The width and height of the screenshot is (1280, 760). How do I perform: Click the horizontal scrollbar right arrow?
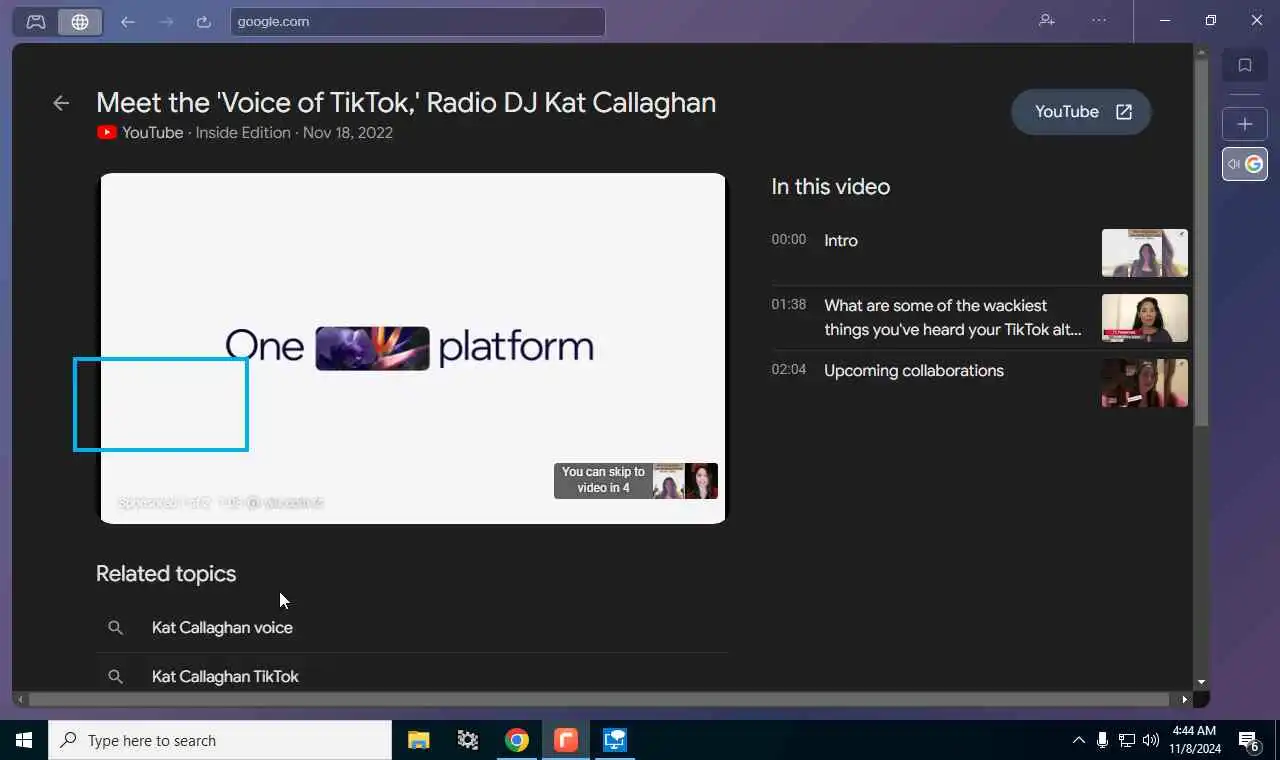[1185, 699]
